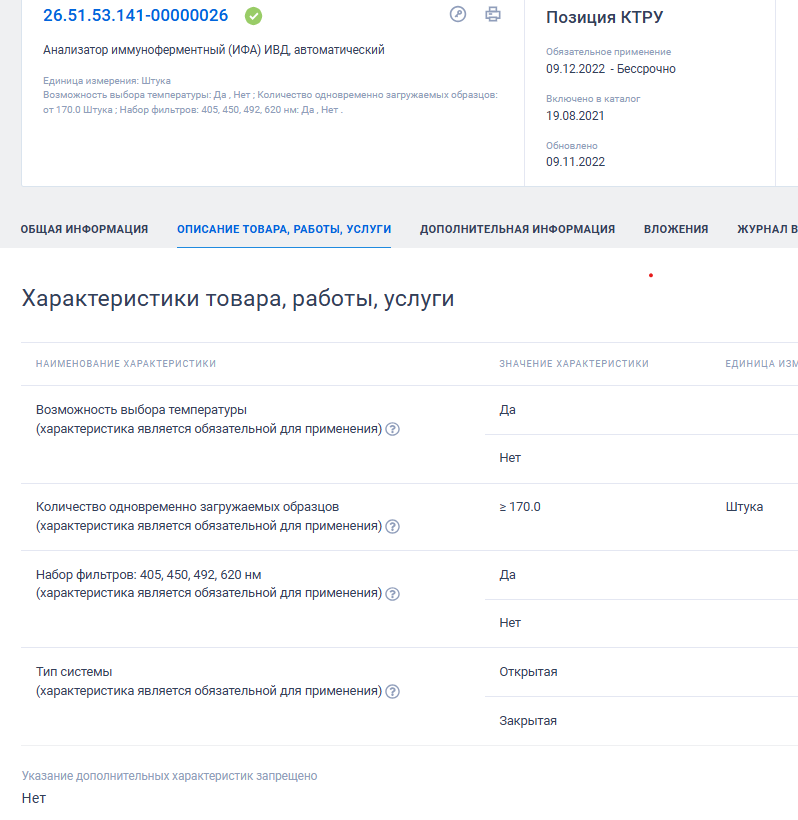This screenshot has height=820, width=798.
Task: Open help icon for Тип системы row
Action: pos(392,692)
